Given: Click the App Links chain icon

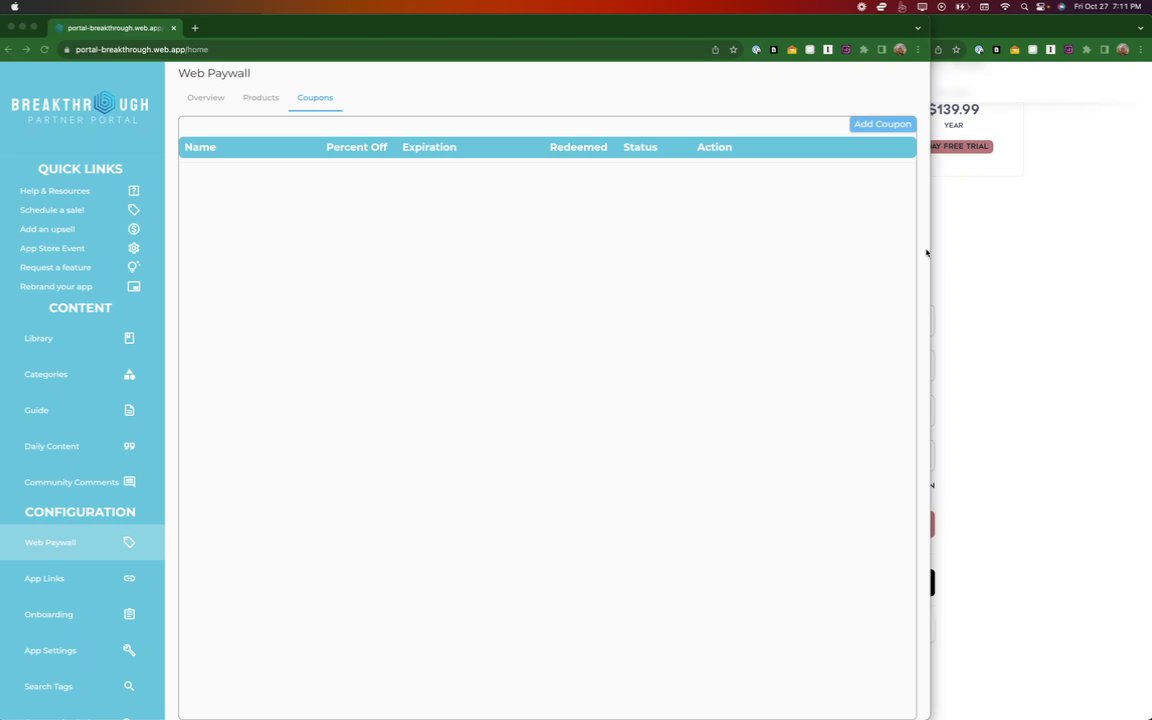Looking at the screenshot, I should pyautogui.click(x=129, y=578).
